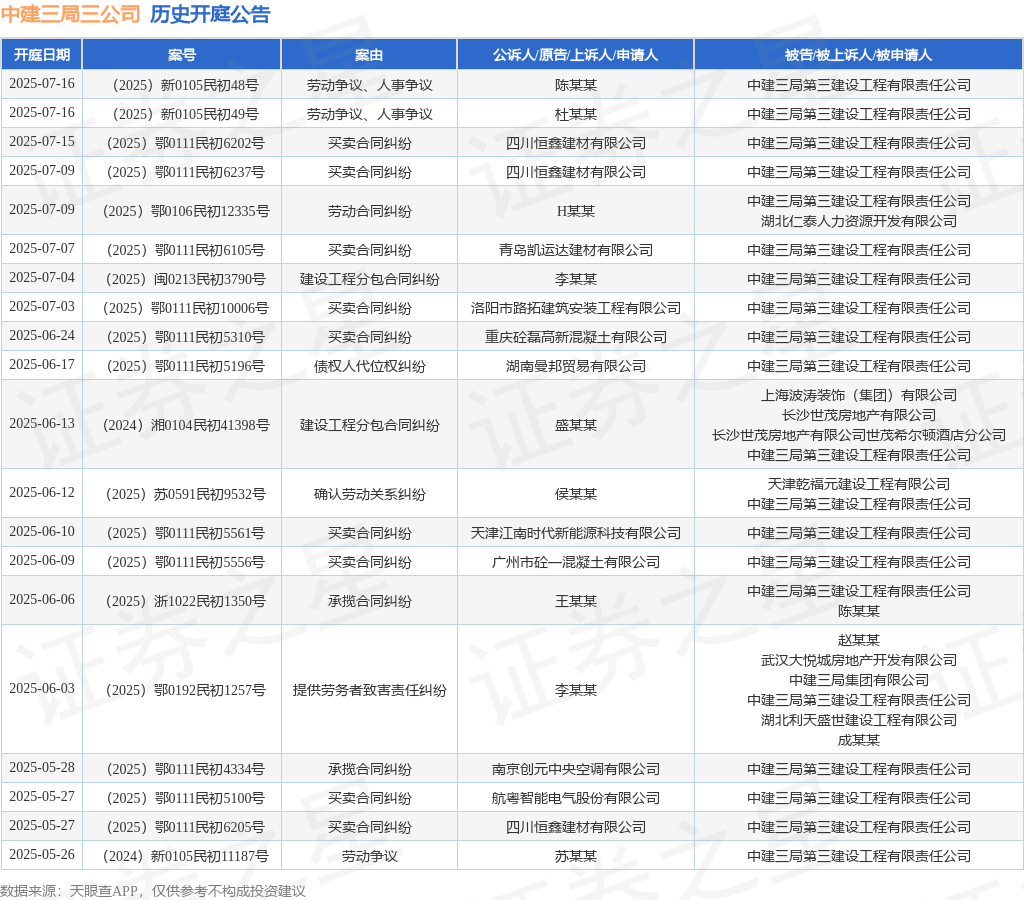Click cause 提供劳务者致害责任纠纷
The width and height of the screenshot is (1024, 900).
click(x=369, y=690)
